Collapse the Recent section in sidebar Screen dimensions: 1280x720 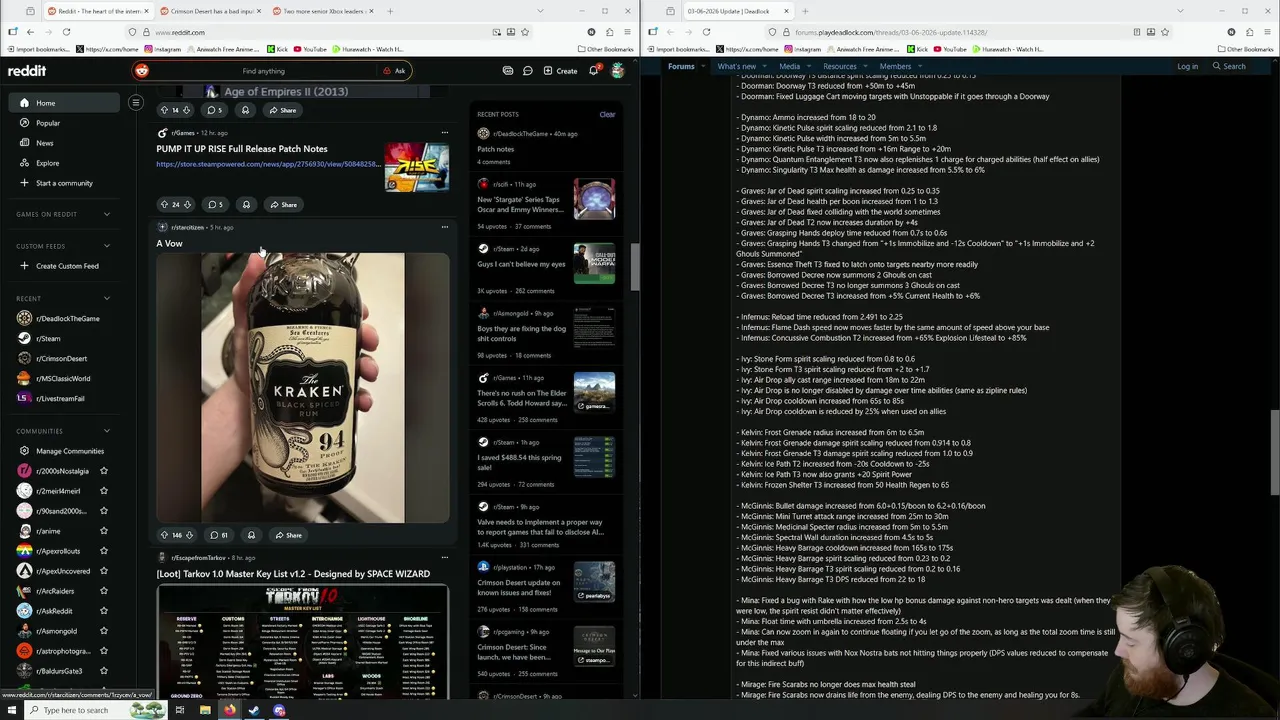click(x=107, y=298)
